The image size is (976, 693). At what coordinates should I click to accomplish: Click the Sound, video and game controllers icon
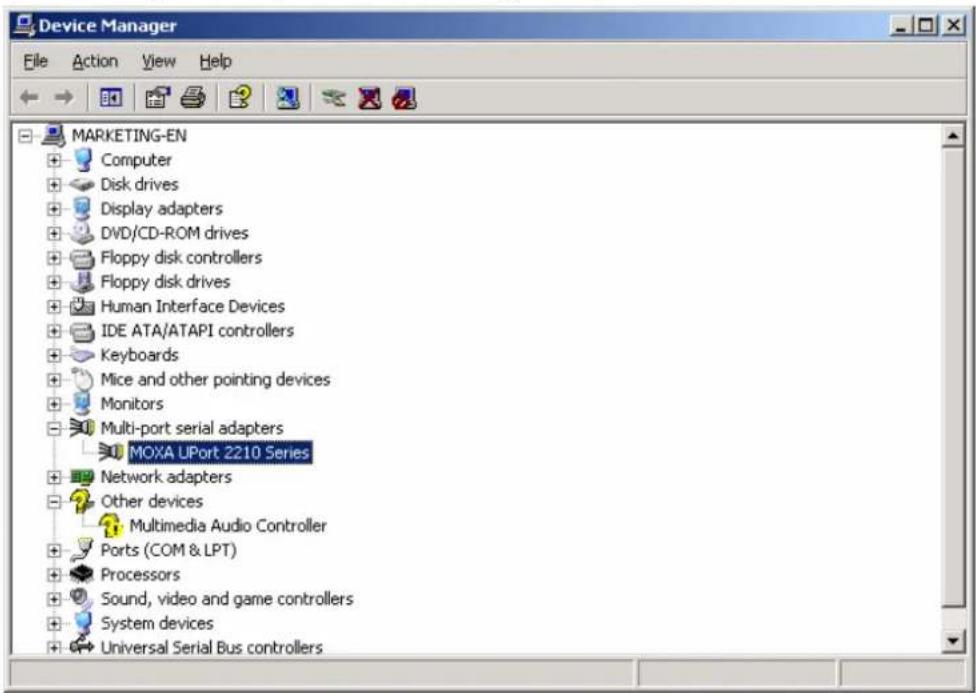click(x=82, y=598)
